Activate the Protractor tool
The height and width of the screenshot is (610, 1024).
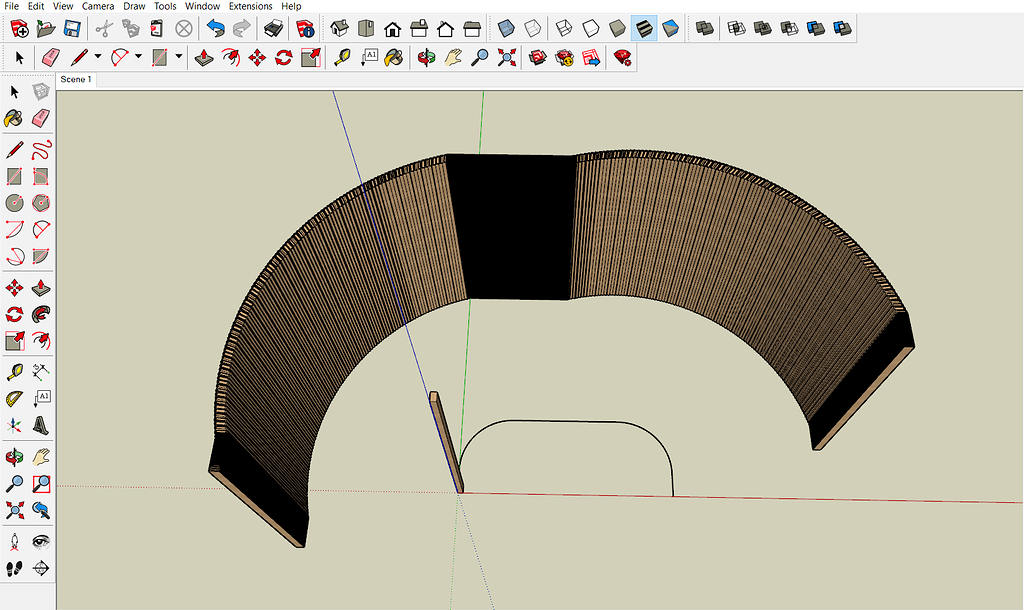coord(15,398)
